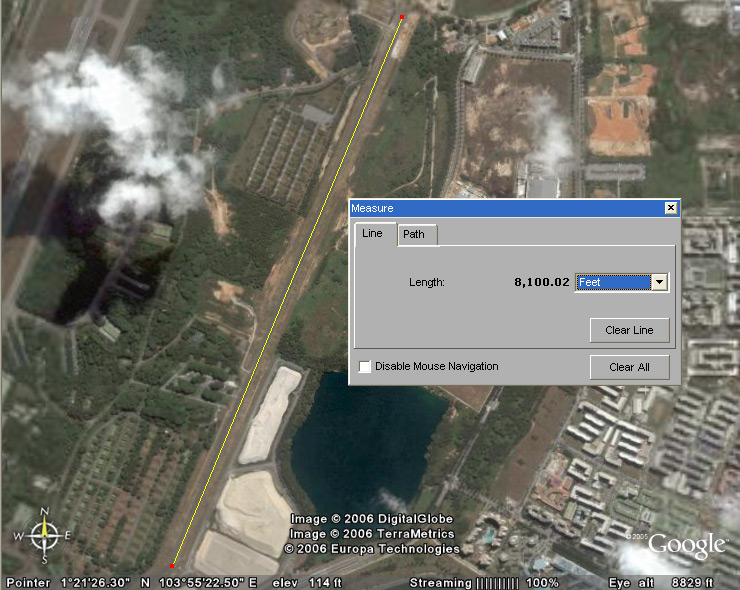Close the Measure dialog
Image resolution: width=740 pixels, height=590 pixels.
(671, 208)
